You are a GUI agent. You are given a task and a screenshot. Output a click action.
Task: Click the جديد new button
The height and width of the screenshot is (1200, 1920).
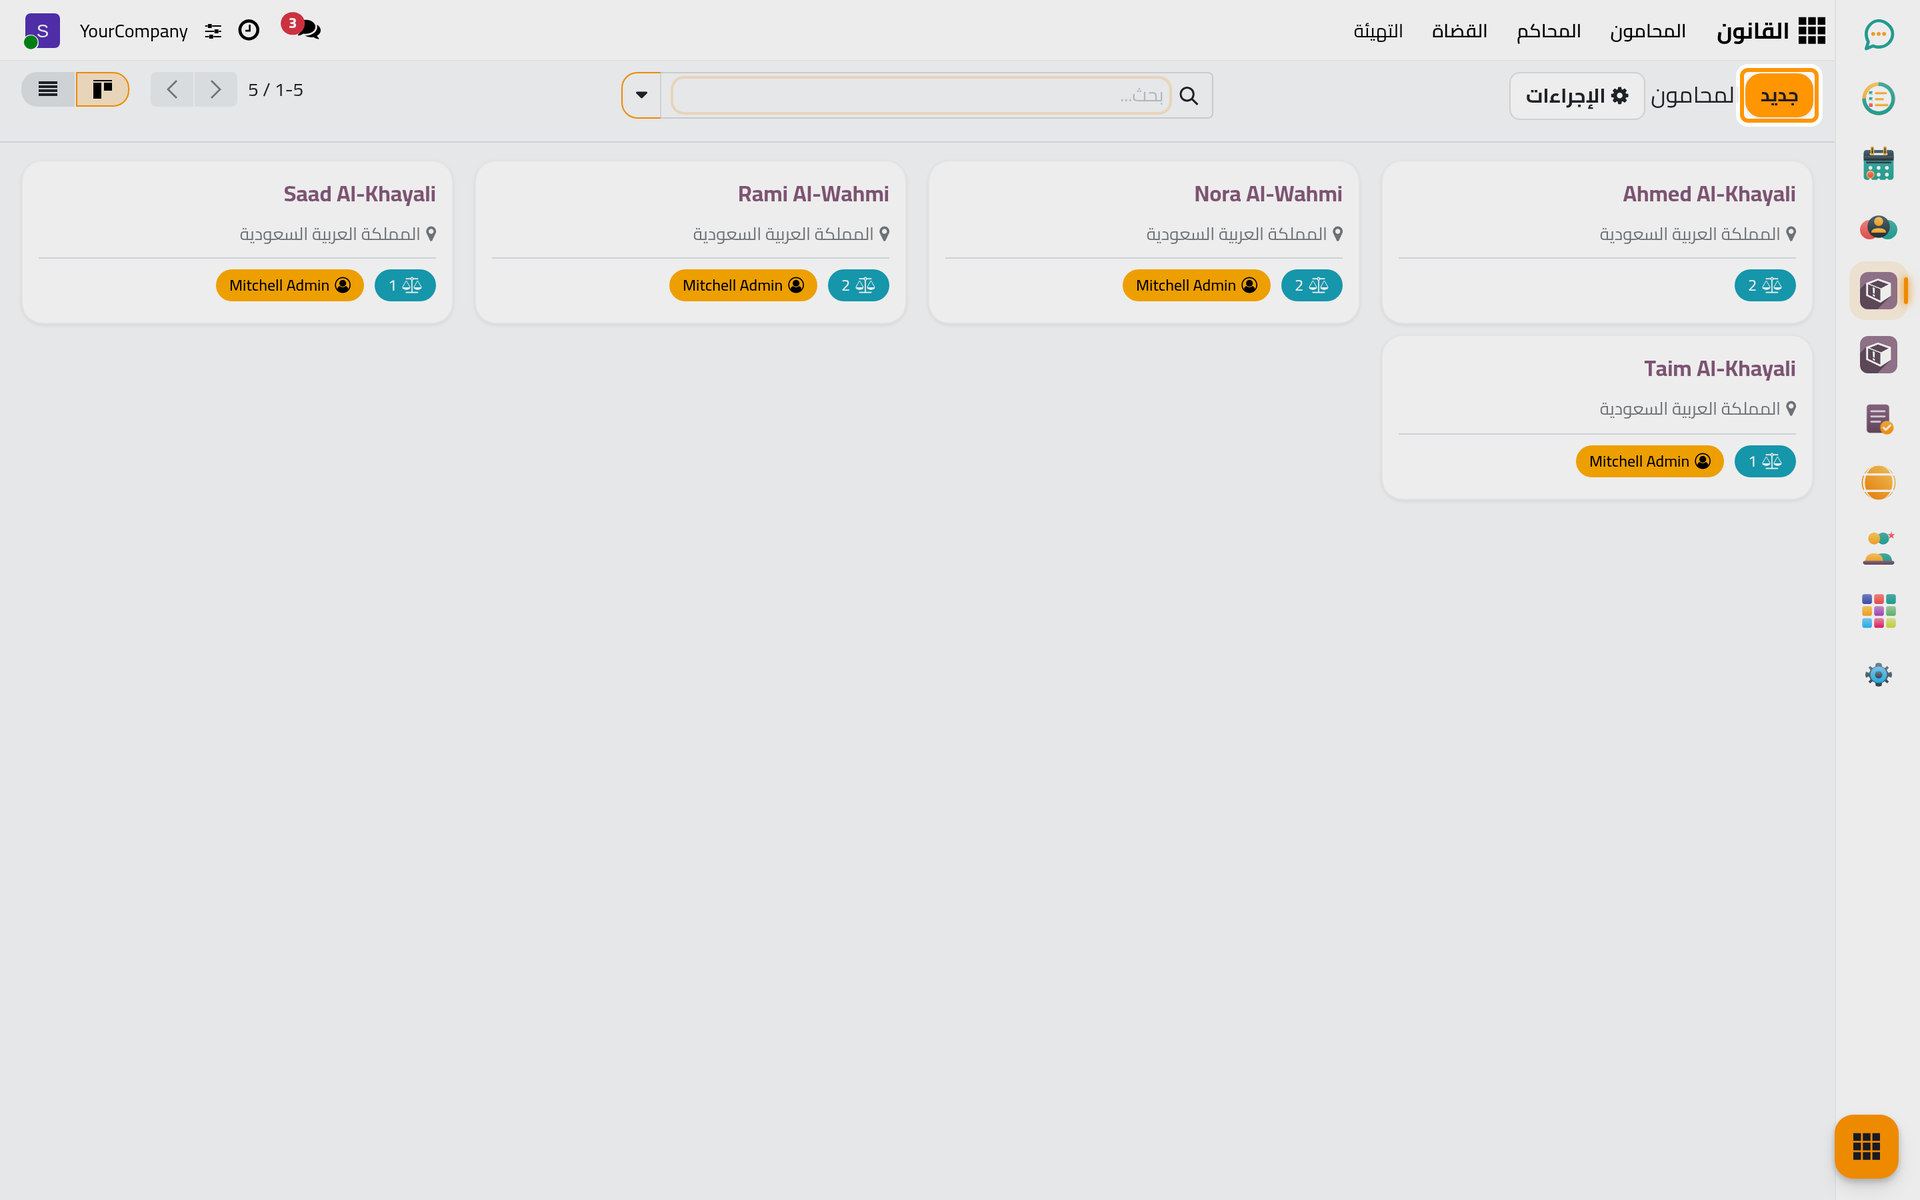tap(1778, 96)
